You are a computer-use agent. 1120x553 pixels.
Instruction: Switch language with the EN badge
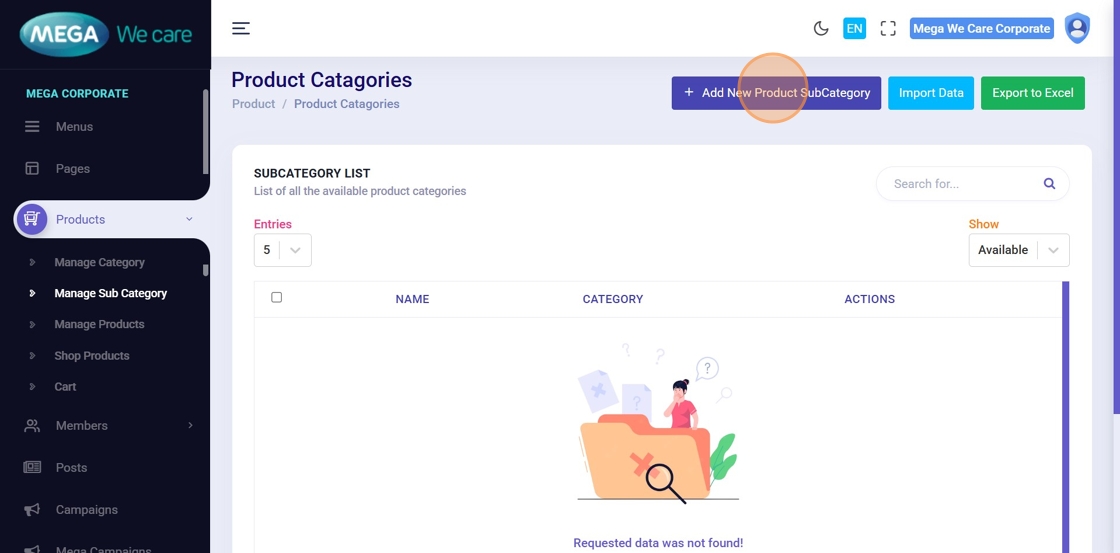pyautogui.click(x=854, y=28)
